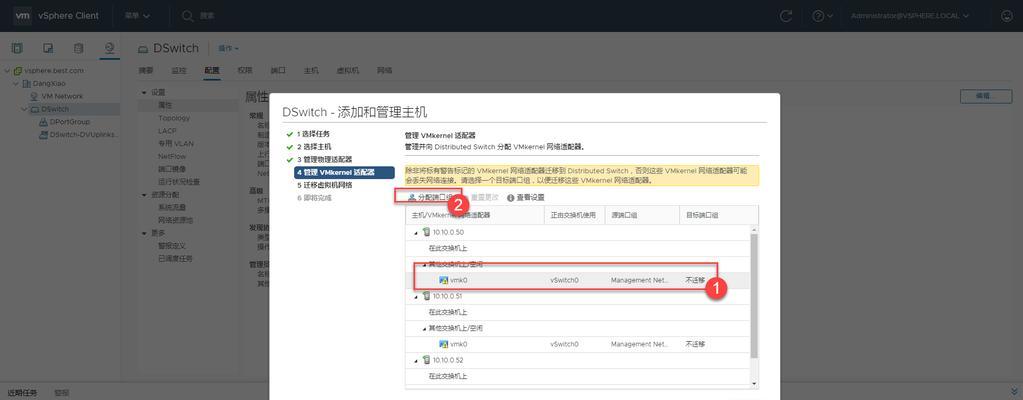1023x400 pixels.
Task: Collapse the DangXiao datacenter node
Action: (16, 84)
